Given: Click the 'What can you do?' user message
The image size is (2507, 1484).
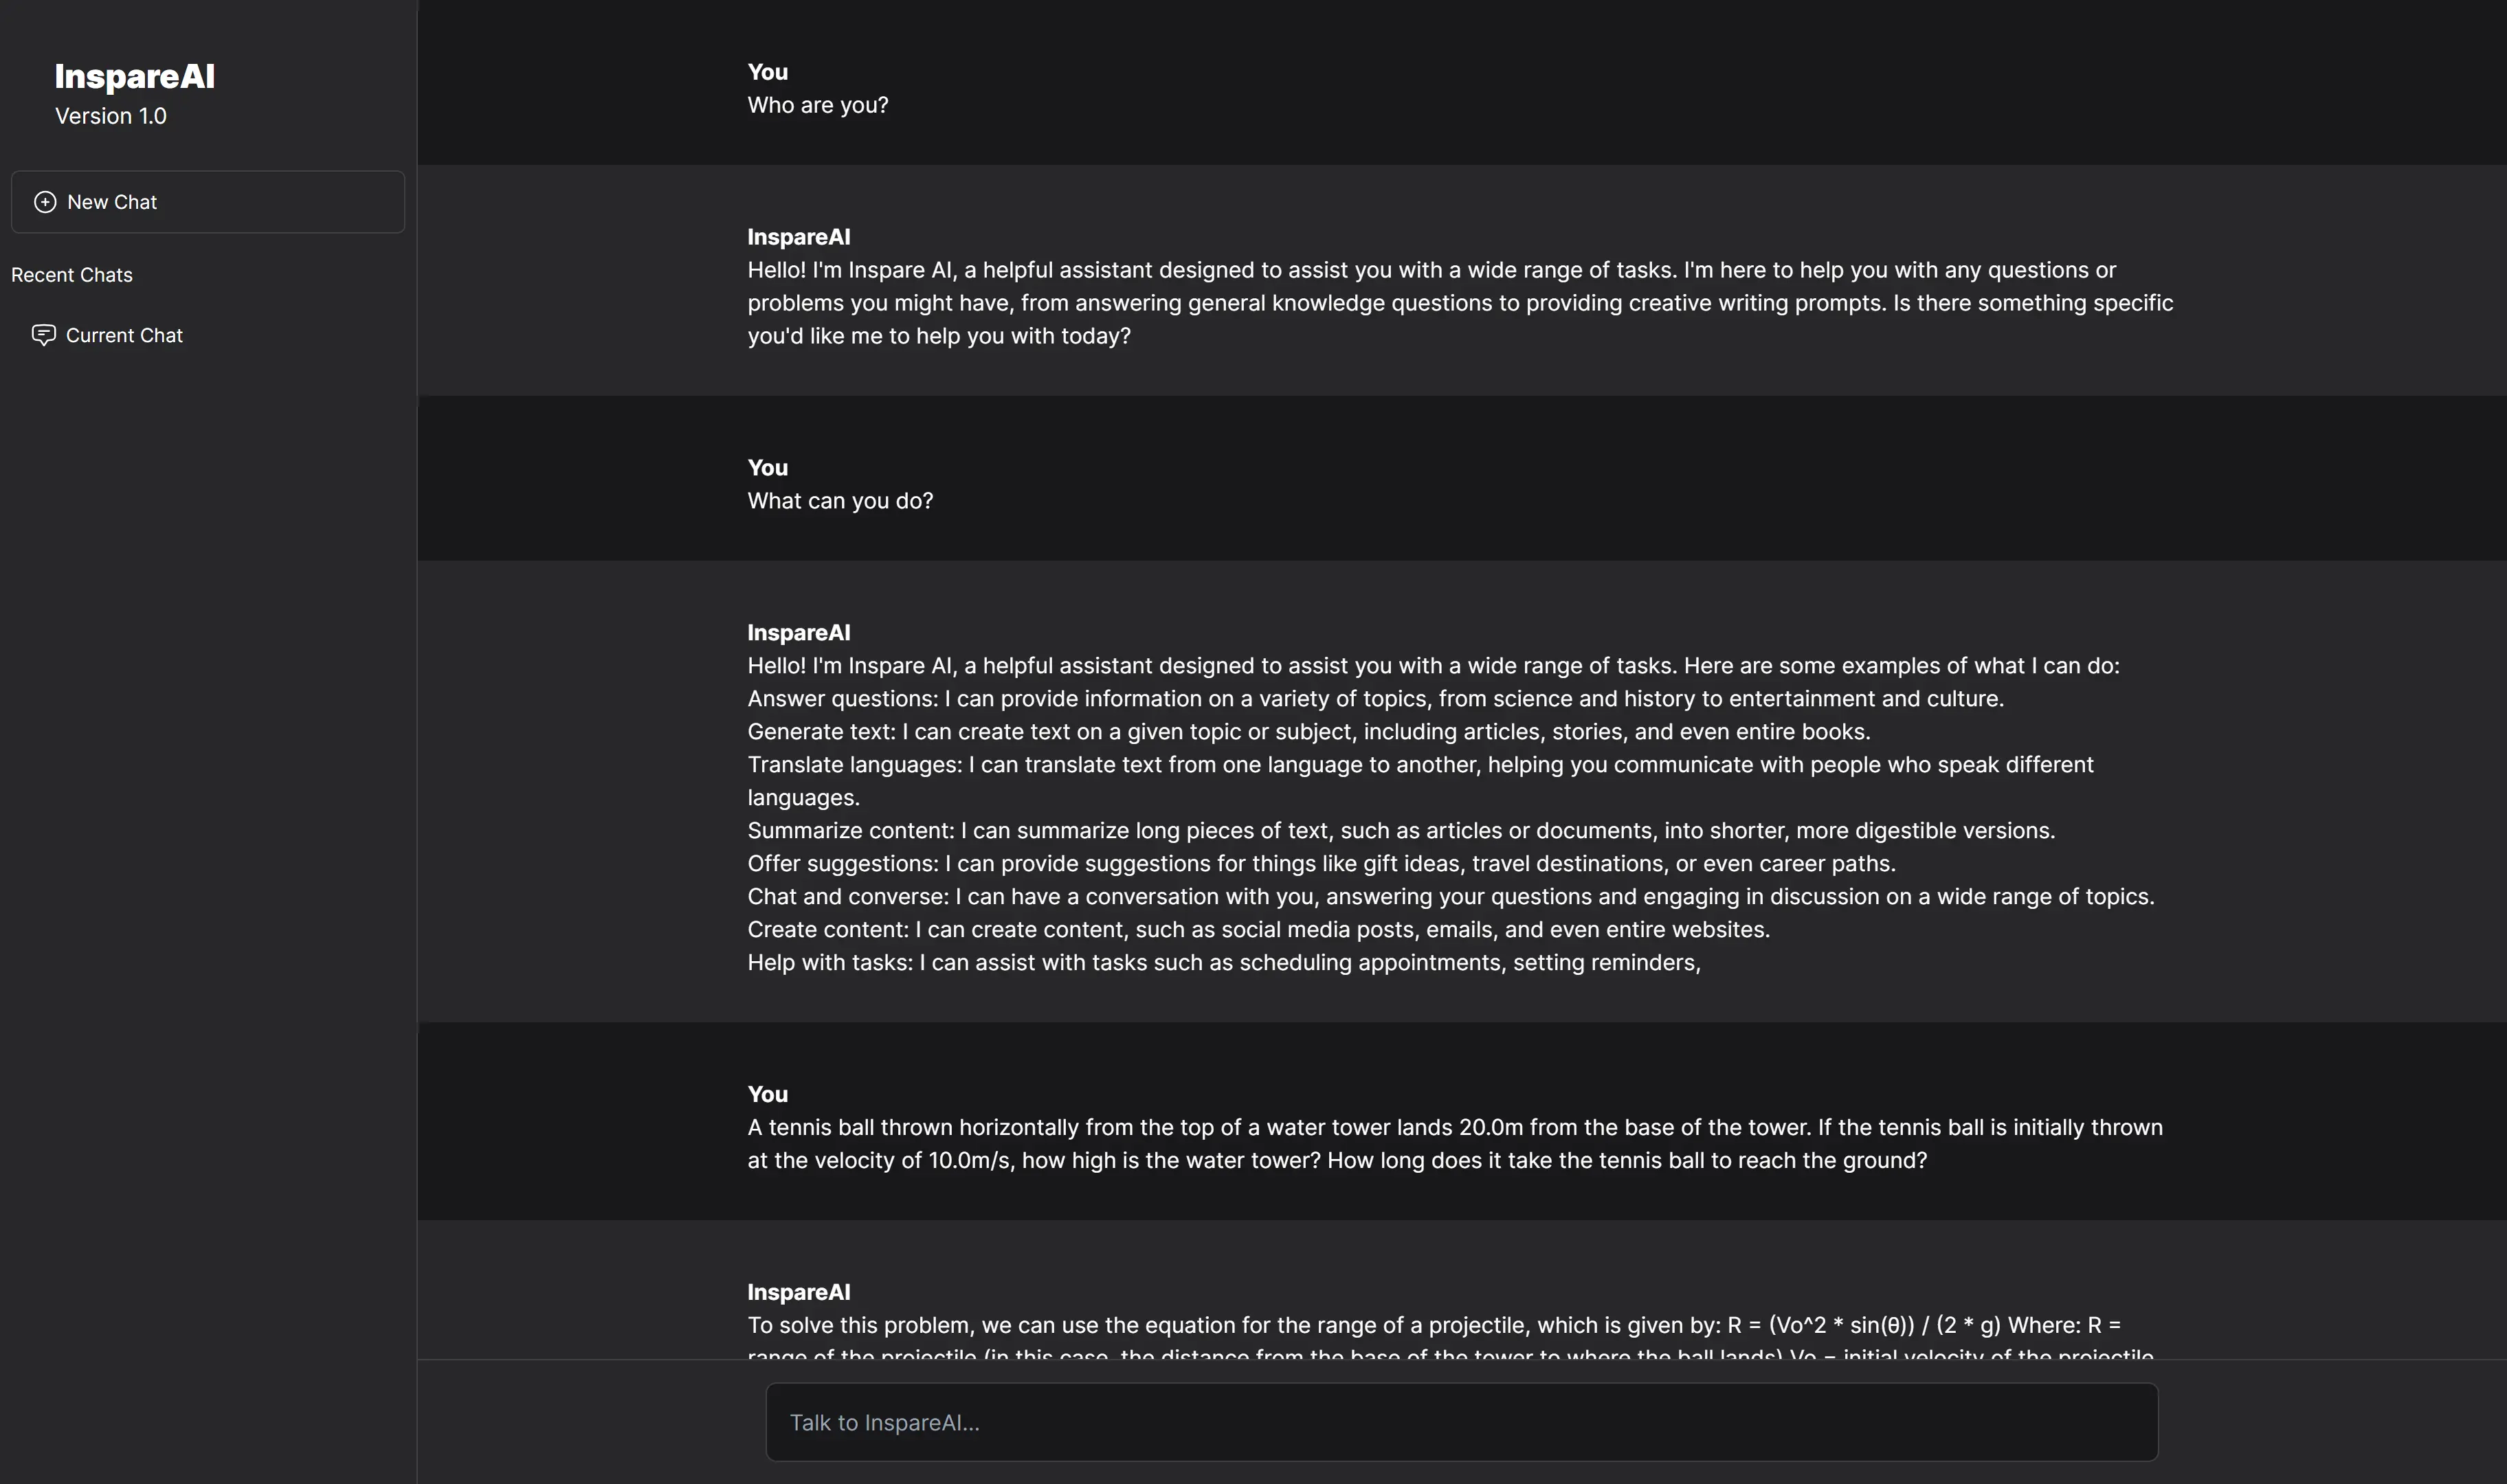Looking at the screenshot, I should tap(840, 501).
